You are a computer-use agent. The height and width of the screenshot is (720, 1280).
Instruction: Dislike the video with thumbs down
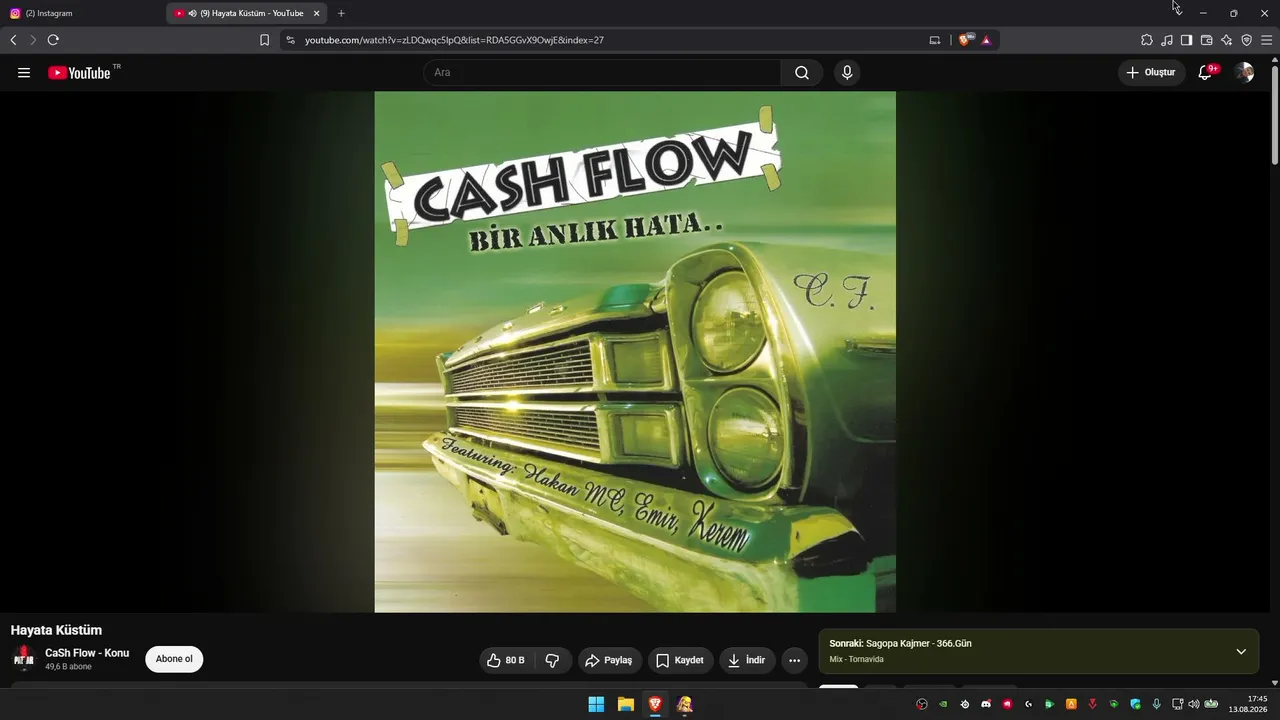(x=552, y=660)
